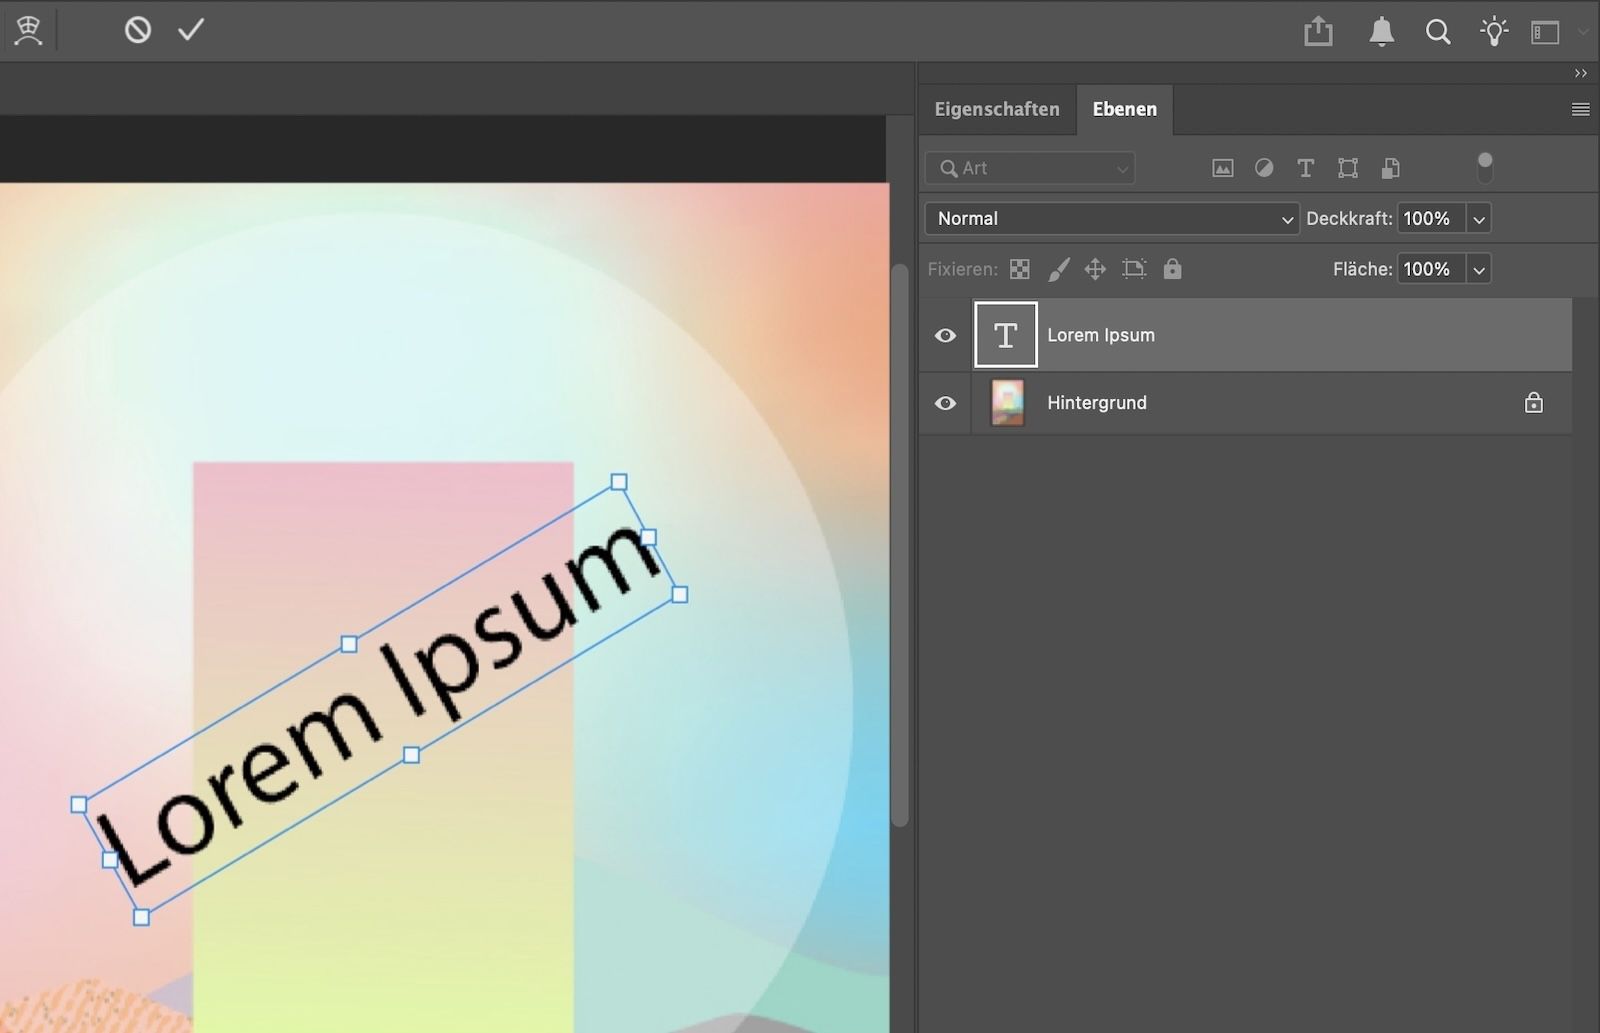The width and height of the screenshot is (1600, 1033).
Task: Hide the Lorem Ipsum layer
Action: pyautogui.click(x=945, y=336)
